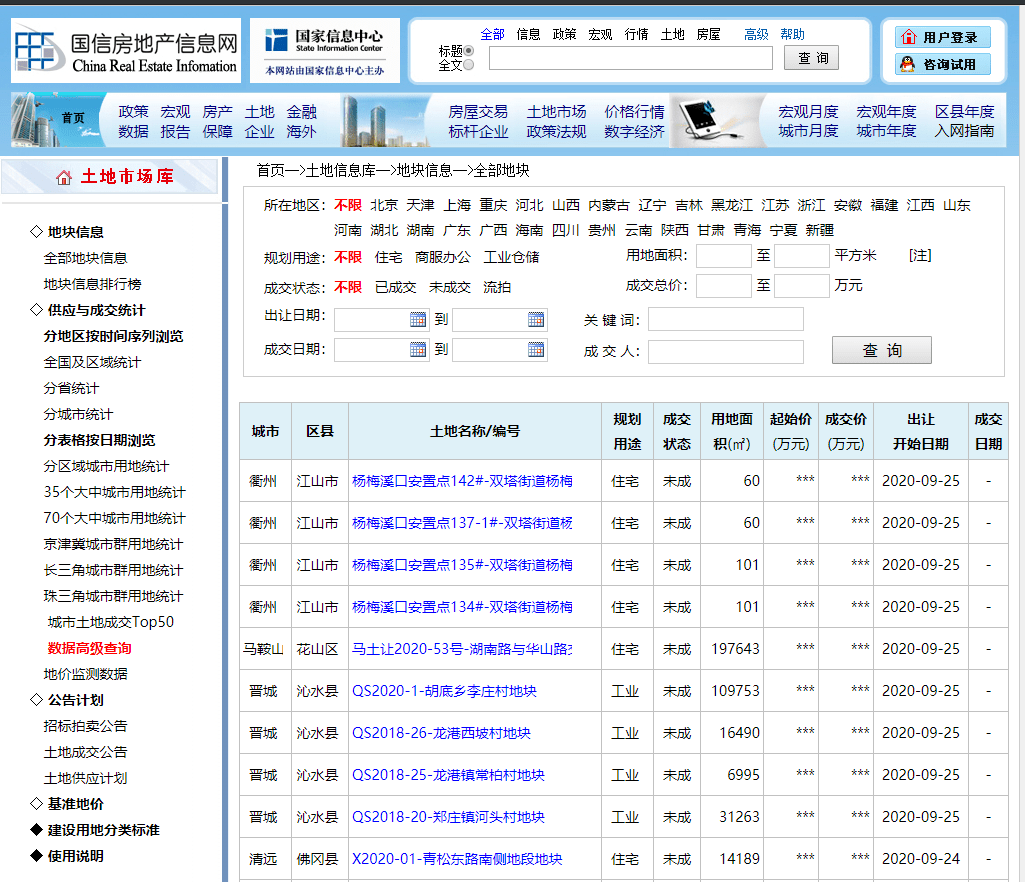Open calendar picker for 出让日期 start date
The width and height of the screenshot is (1025, 882).
click(418, 320)
